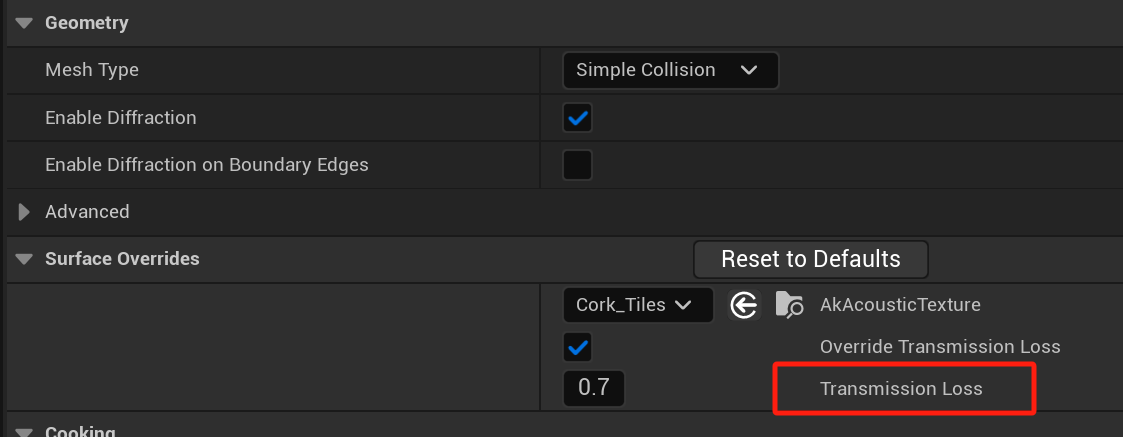
Task: Click the Override Transmission Loss label
Action: [940, 347]
